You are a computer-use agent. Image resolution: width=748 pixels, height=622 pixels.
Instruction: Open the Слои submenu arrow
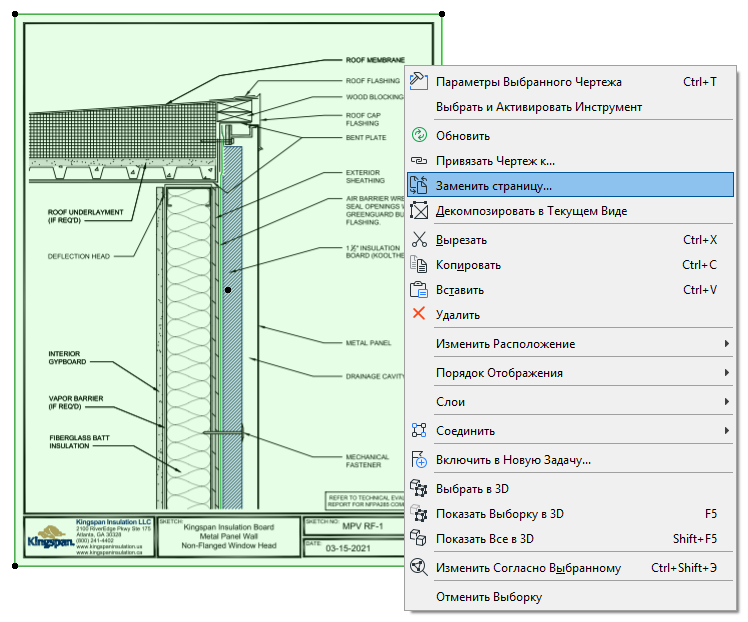726,402
